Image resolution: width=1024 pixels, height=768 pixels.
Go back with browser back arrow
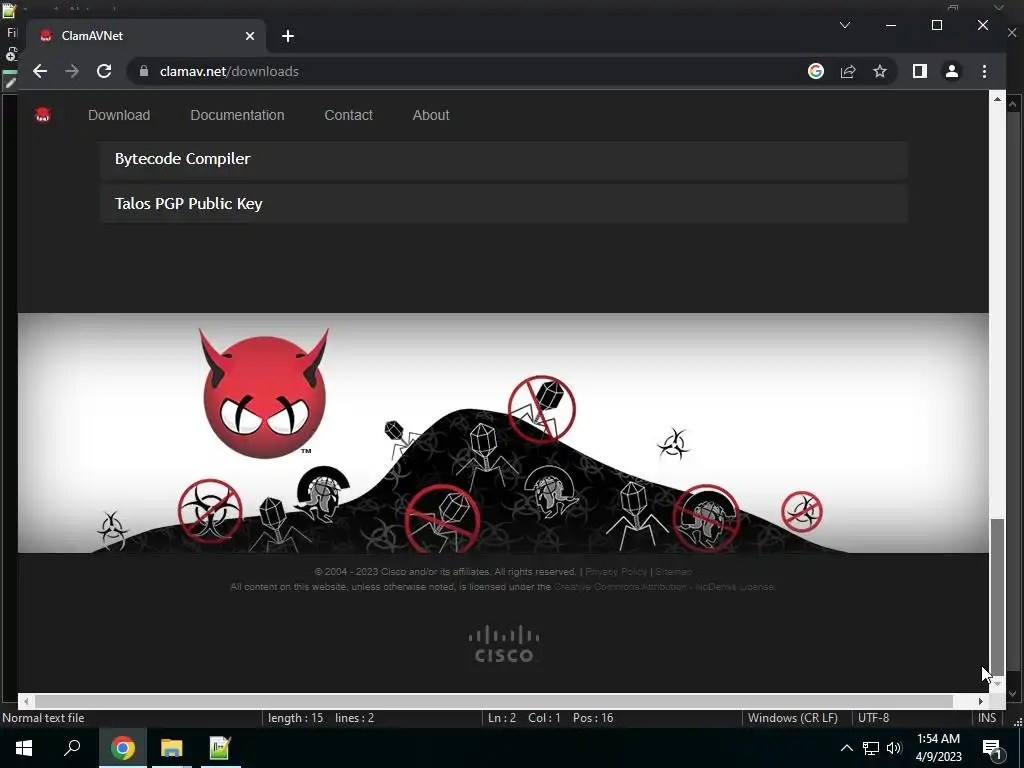coord(40,71)
